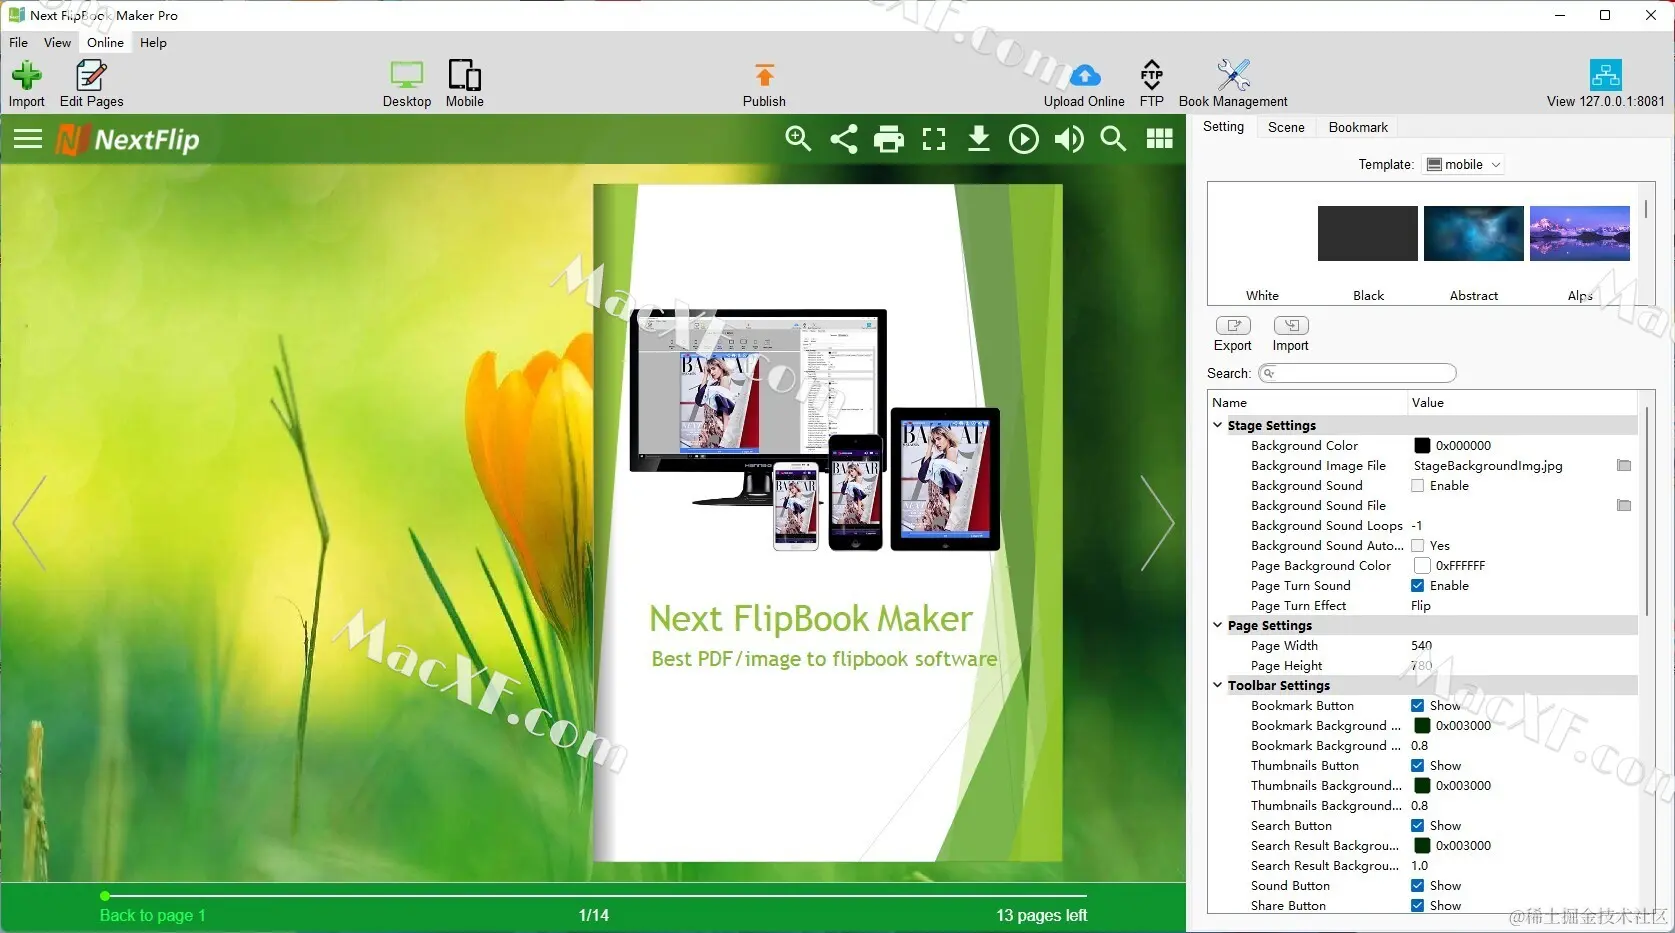
Task: Uncheck Share Button Show checkbox
Action: click(1418, 906)
